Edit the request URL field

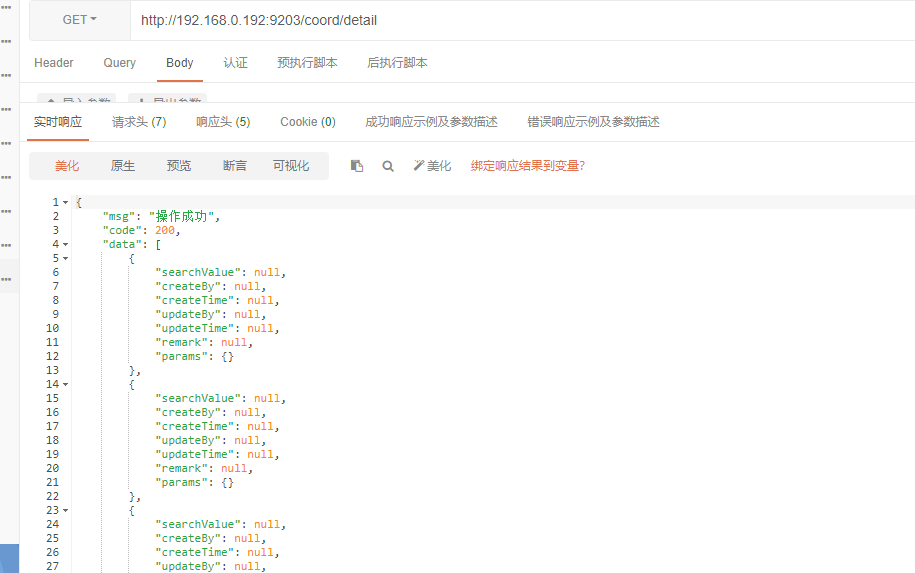[x=522, y=20]
